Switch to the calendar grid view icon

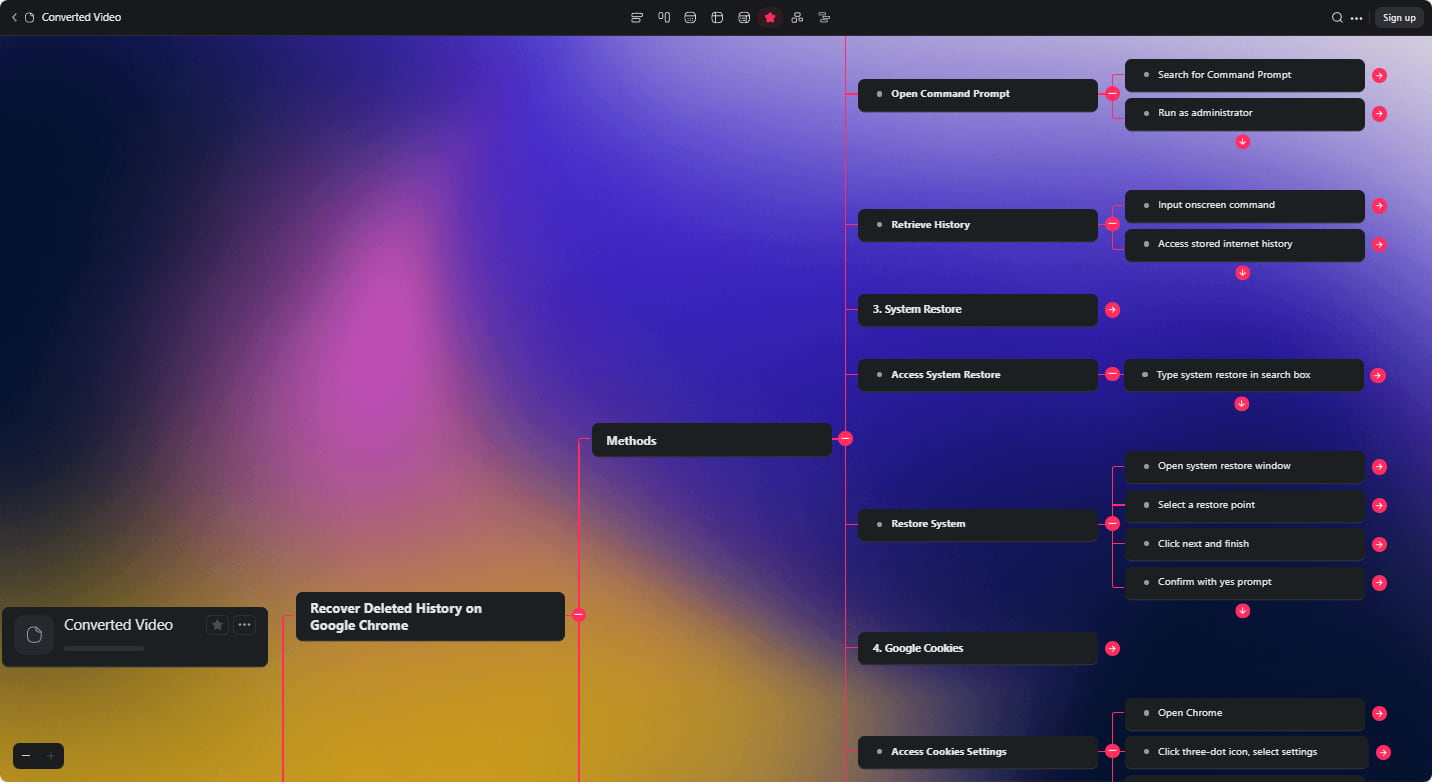[690, 17]
